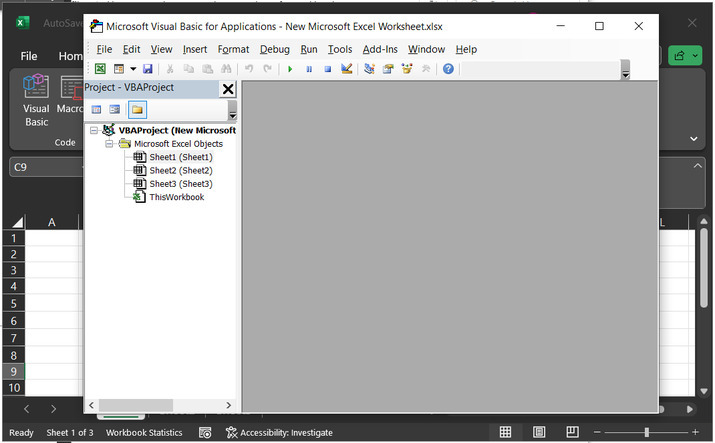Select Sheet2 (Sheet2) in project tree
Screen dimensions: 715x443
(x=181, y=170)
